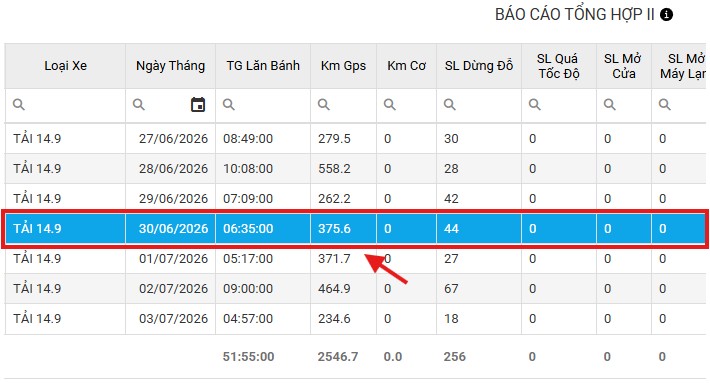
Task: Click Km Gps value 464.9
Action: 334,288
